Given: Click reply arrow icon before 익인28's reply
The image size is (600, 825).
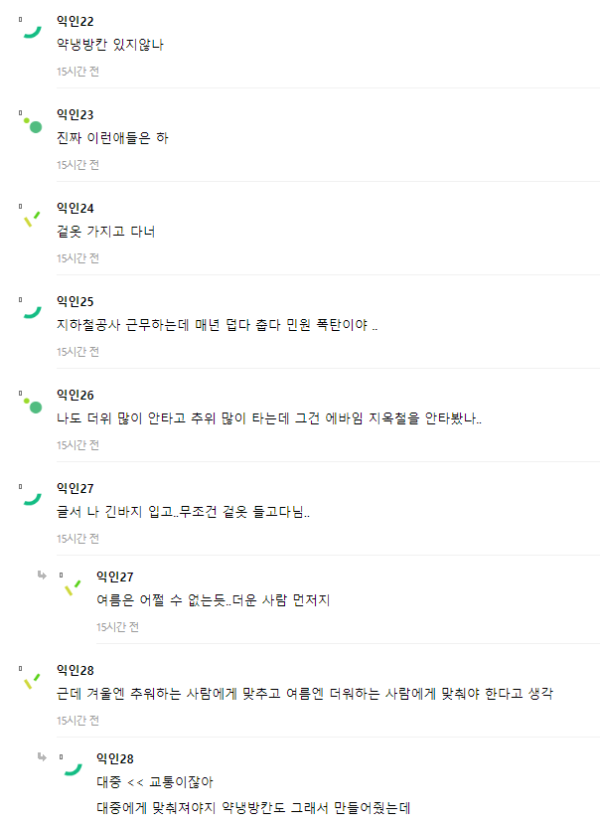Looking at the screenshot, I should tap(42, 757).
